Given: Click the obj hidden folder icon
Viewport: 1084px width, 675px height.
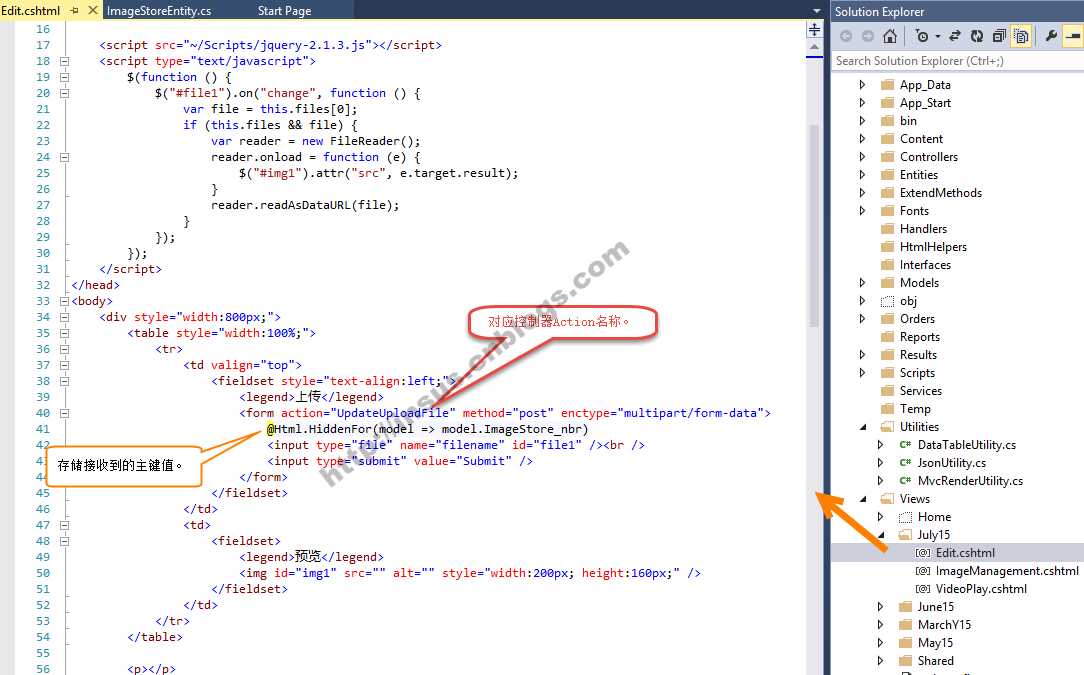Looking at the screenshot, I should point(888,301).
